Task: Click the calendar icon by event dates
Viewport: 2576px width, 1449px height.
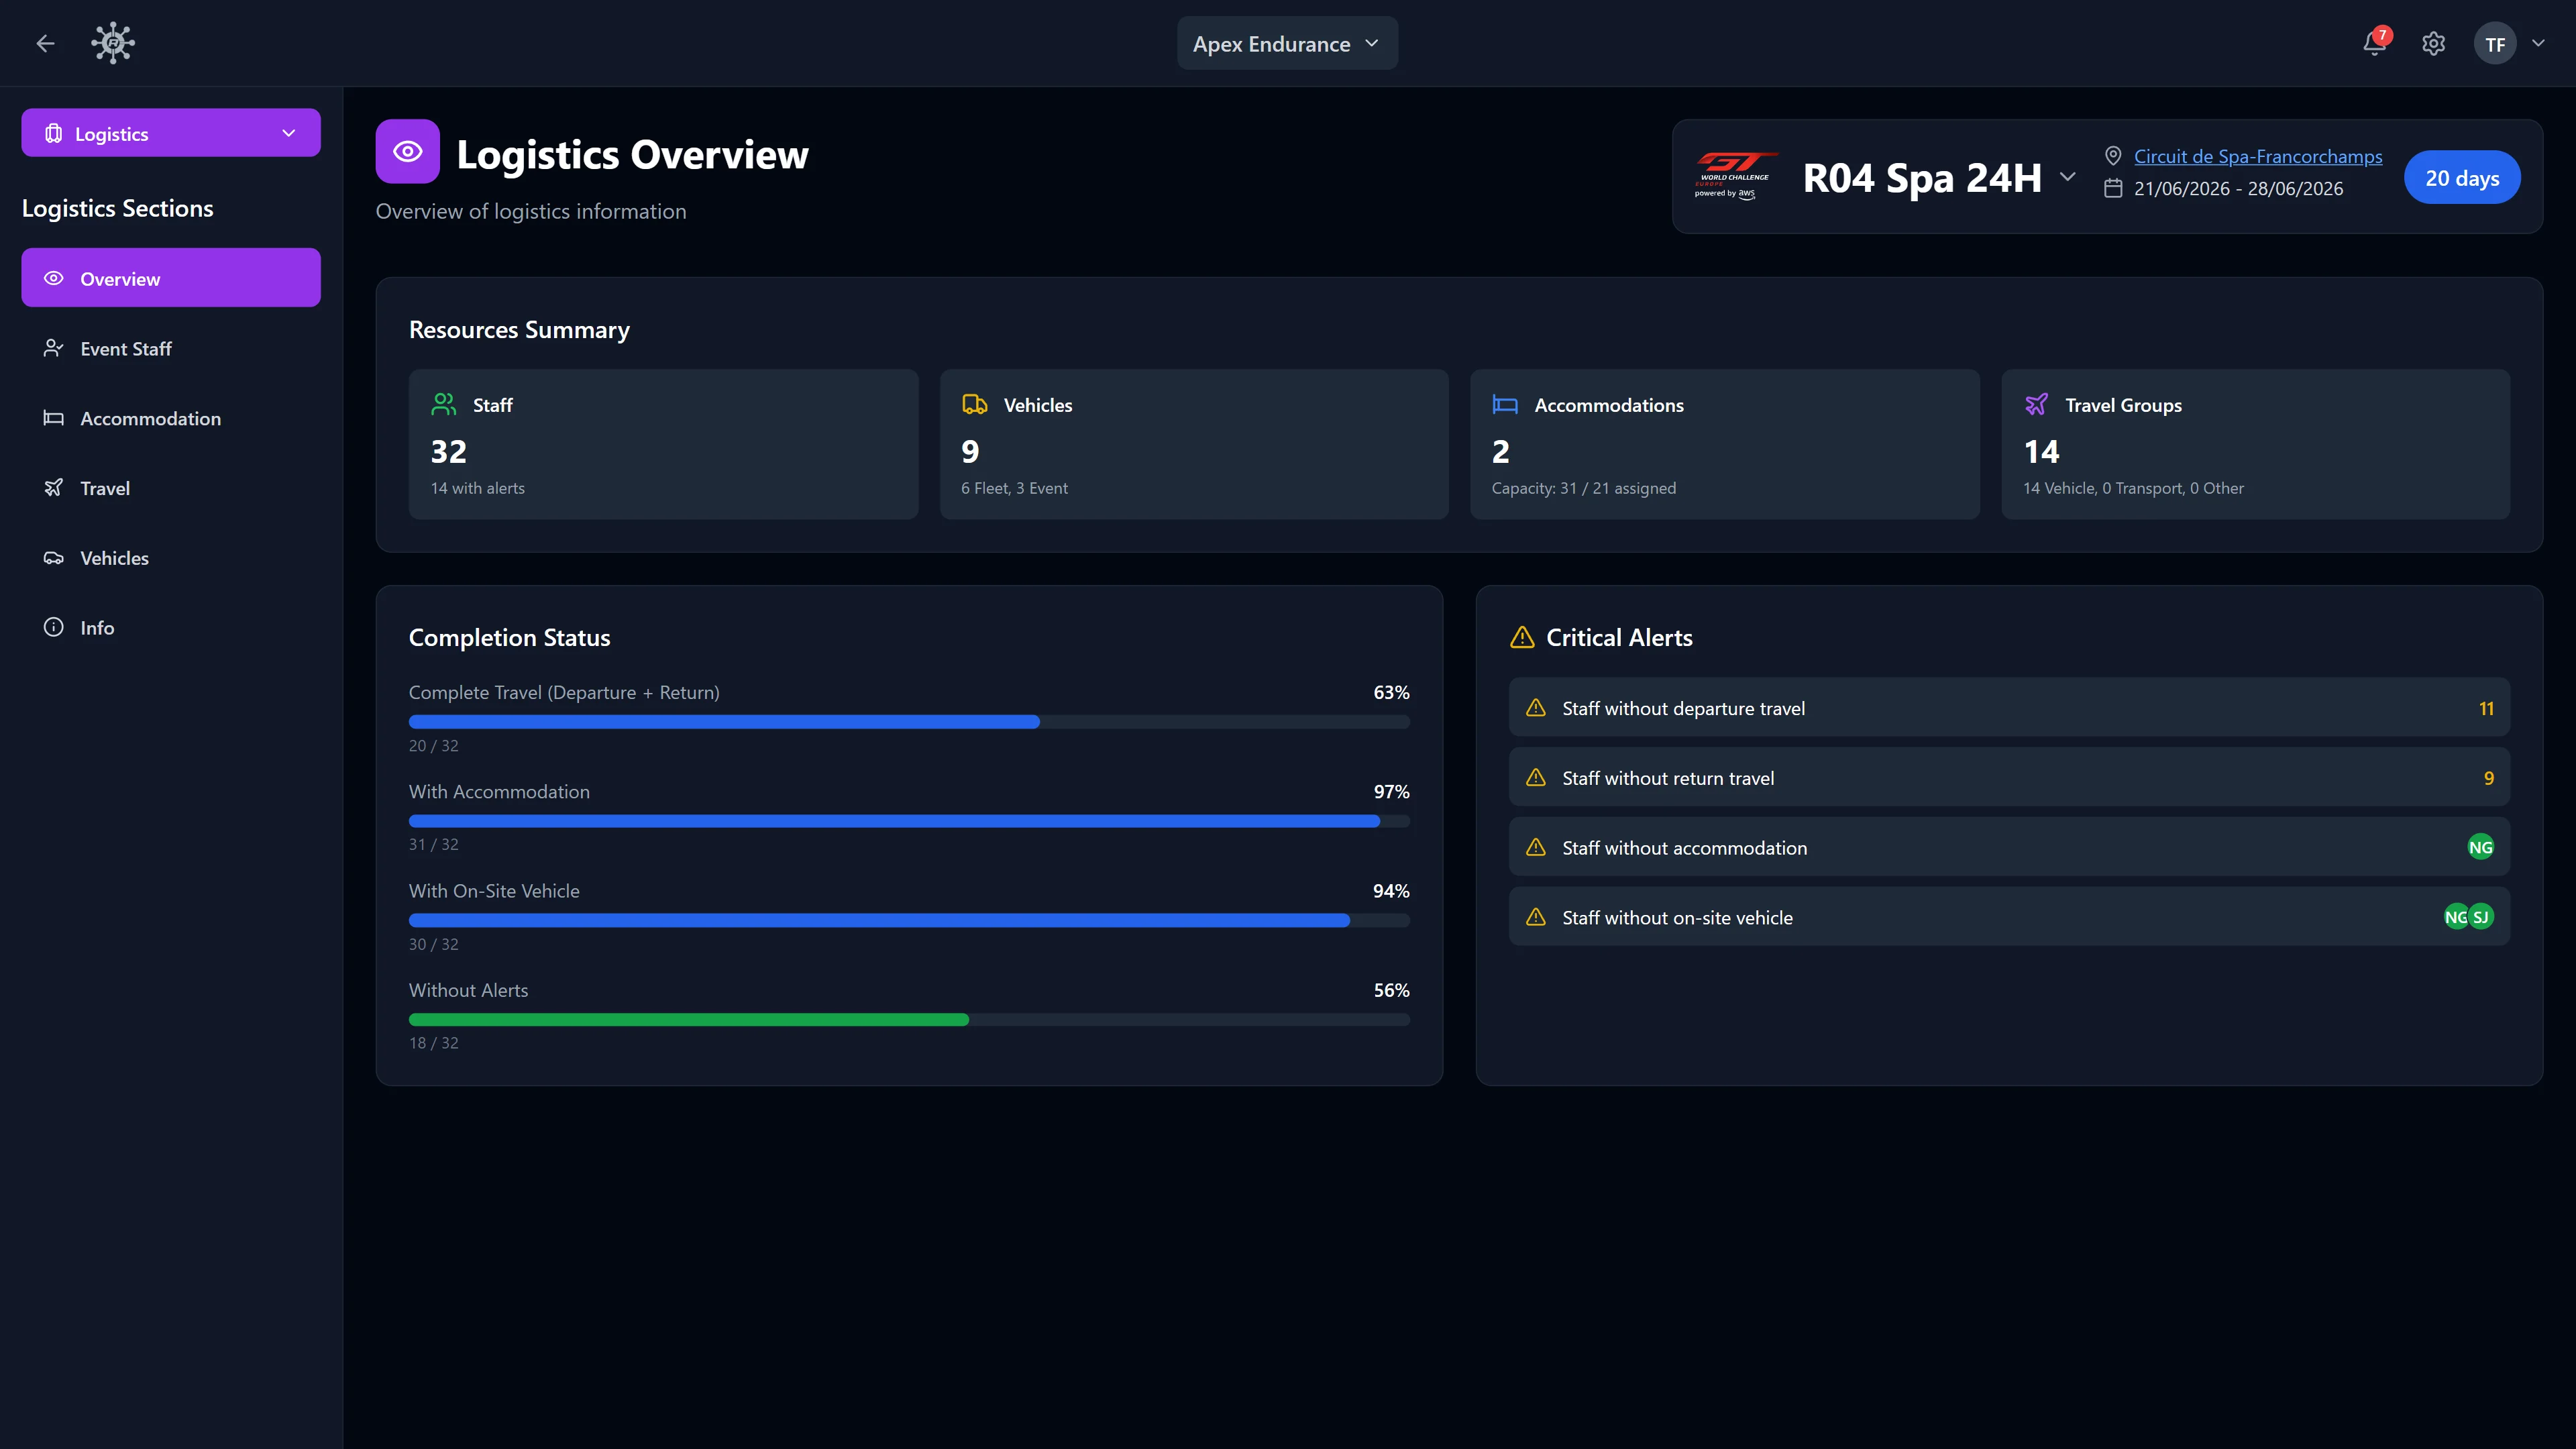Action: (x=2113, y=188)
